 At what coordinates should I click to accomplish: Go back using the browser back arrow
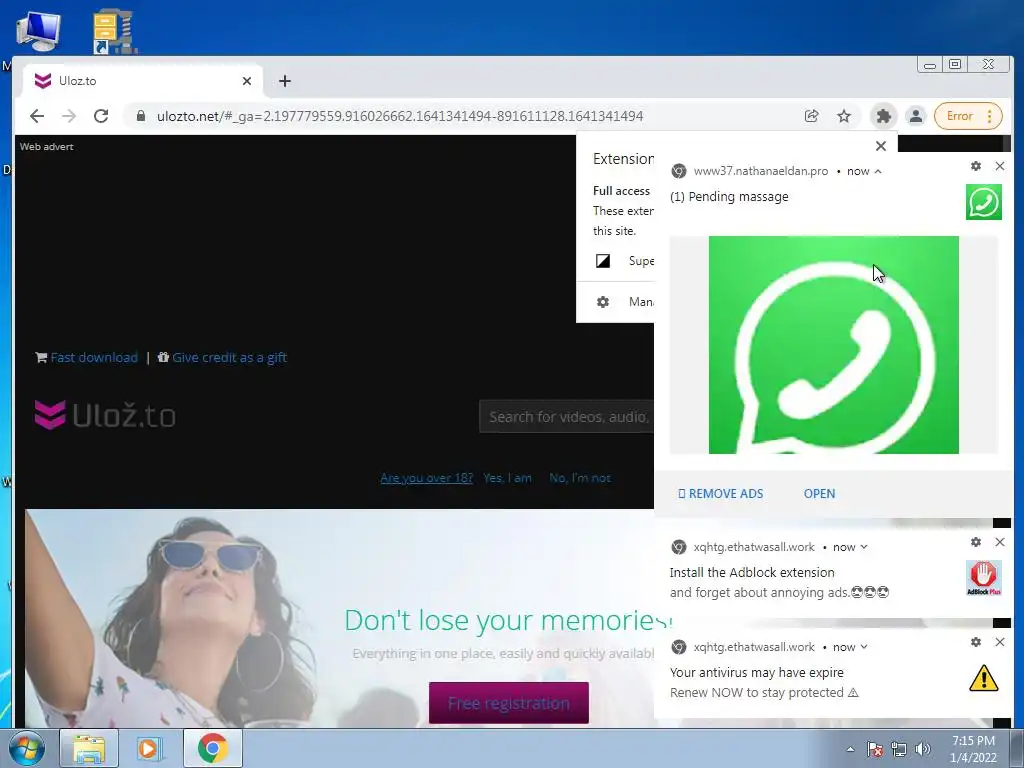point(37,116)
